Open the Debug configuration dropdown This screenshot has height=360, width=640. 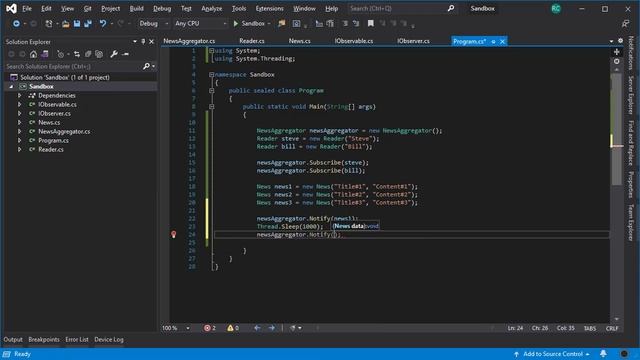pos(153,24)
